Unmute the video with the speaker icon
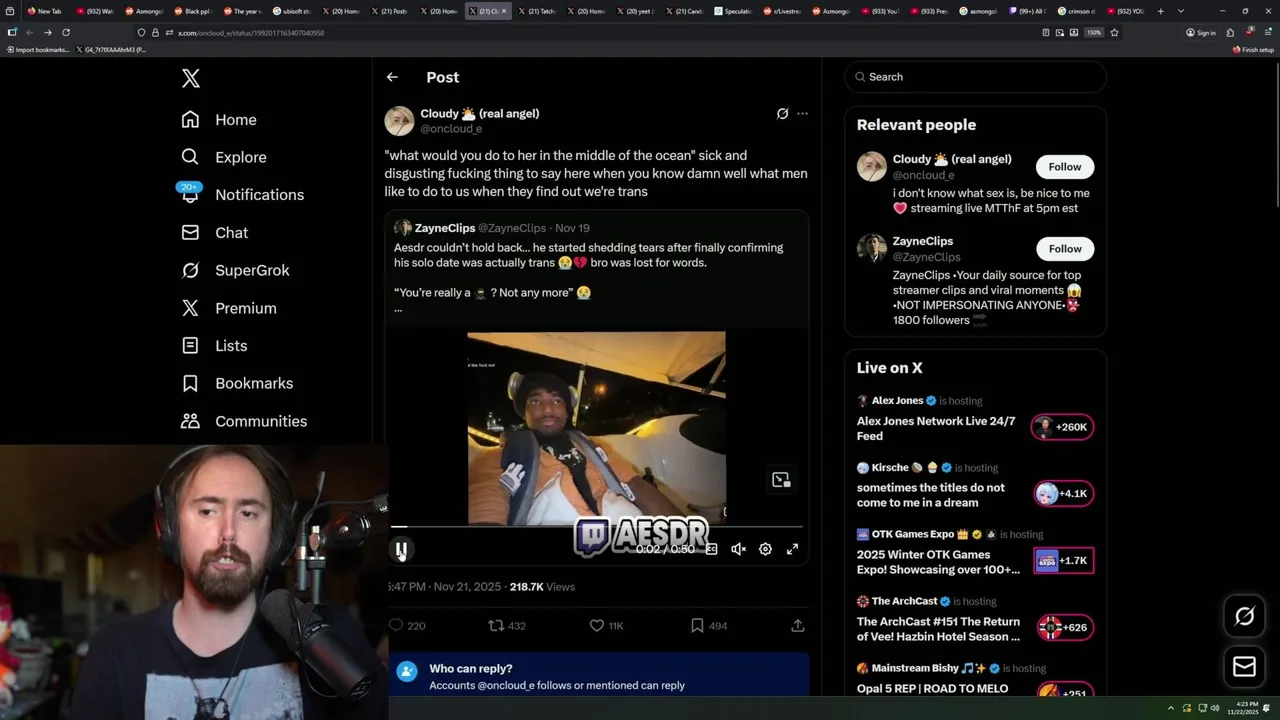The height and width of the screenshot is (720, 1280). pyautogui.click(x=738, y=549)
